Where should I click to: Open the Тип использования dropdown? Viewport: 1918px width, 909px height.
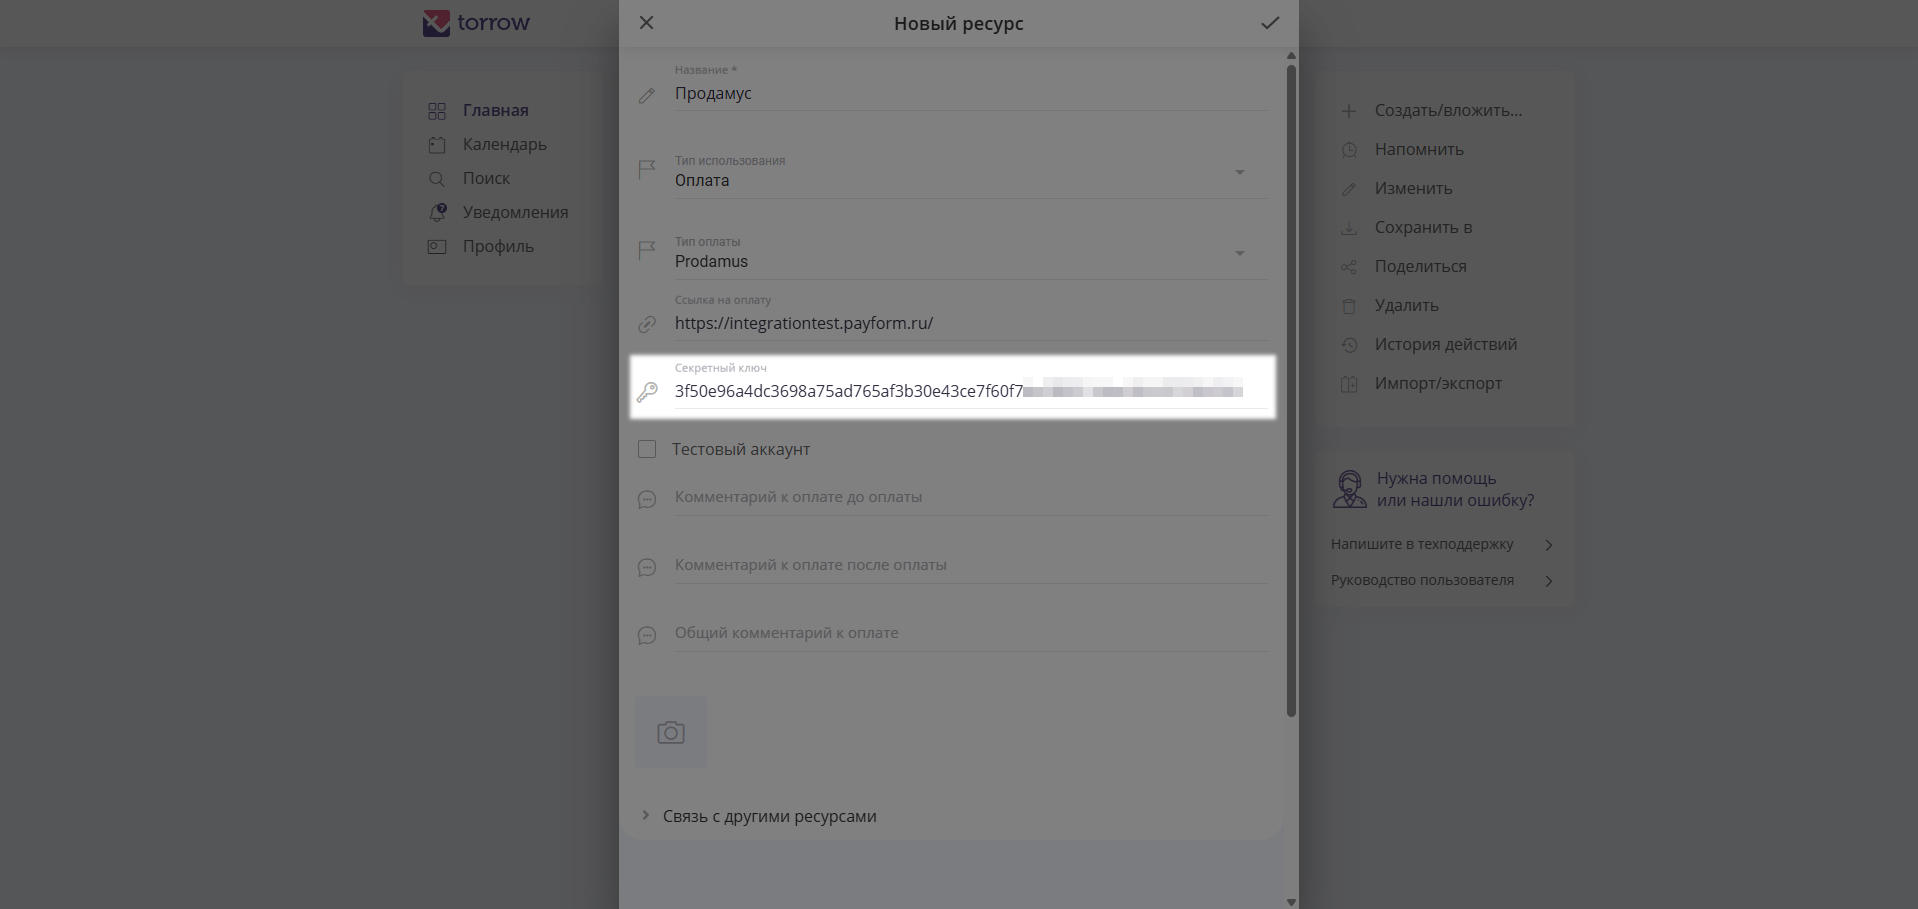click(1239, 172)
